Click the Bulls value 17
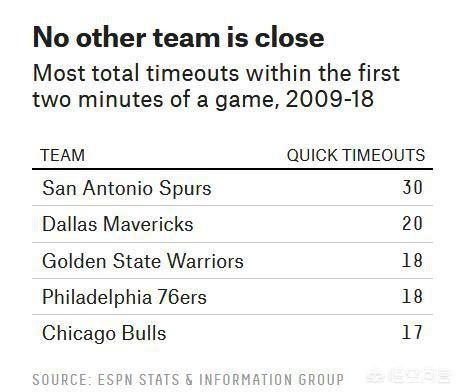Viewport: 460px width, 392px height. [412, 332]
